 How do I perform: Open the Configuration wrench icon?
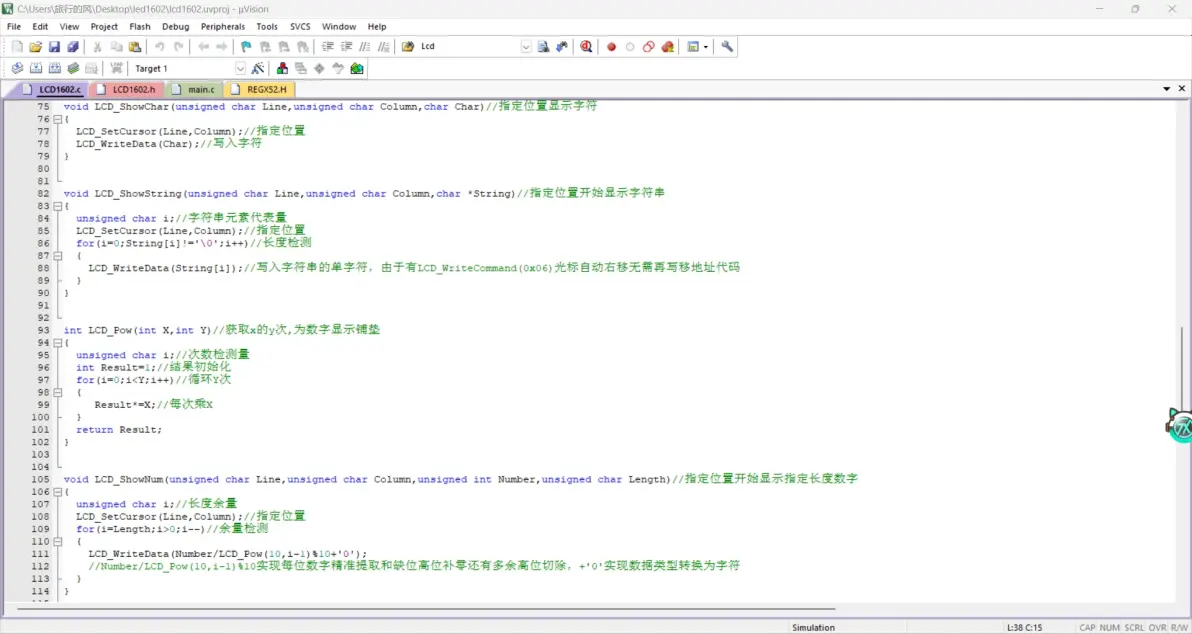tap(727, 47)
